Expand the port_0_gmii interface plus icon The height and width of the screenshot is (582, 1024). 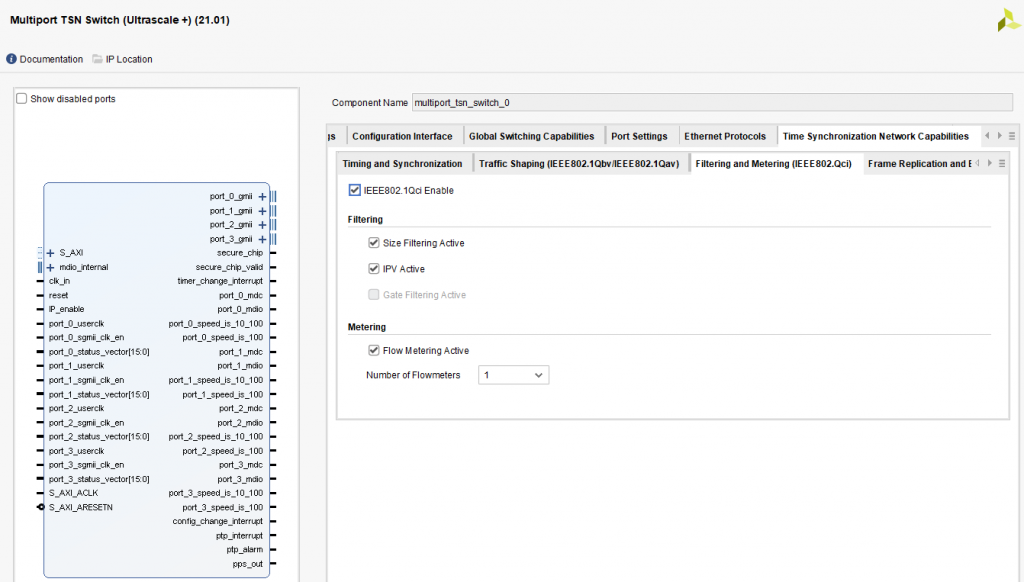(x=262, y=197)
